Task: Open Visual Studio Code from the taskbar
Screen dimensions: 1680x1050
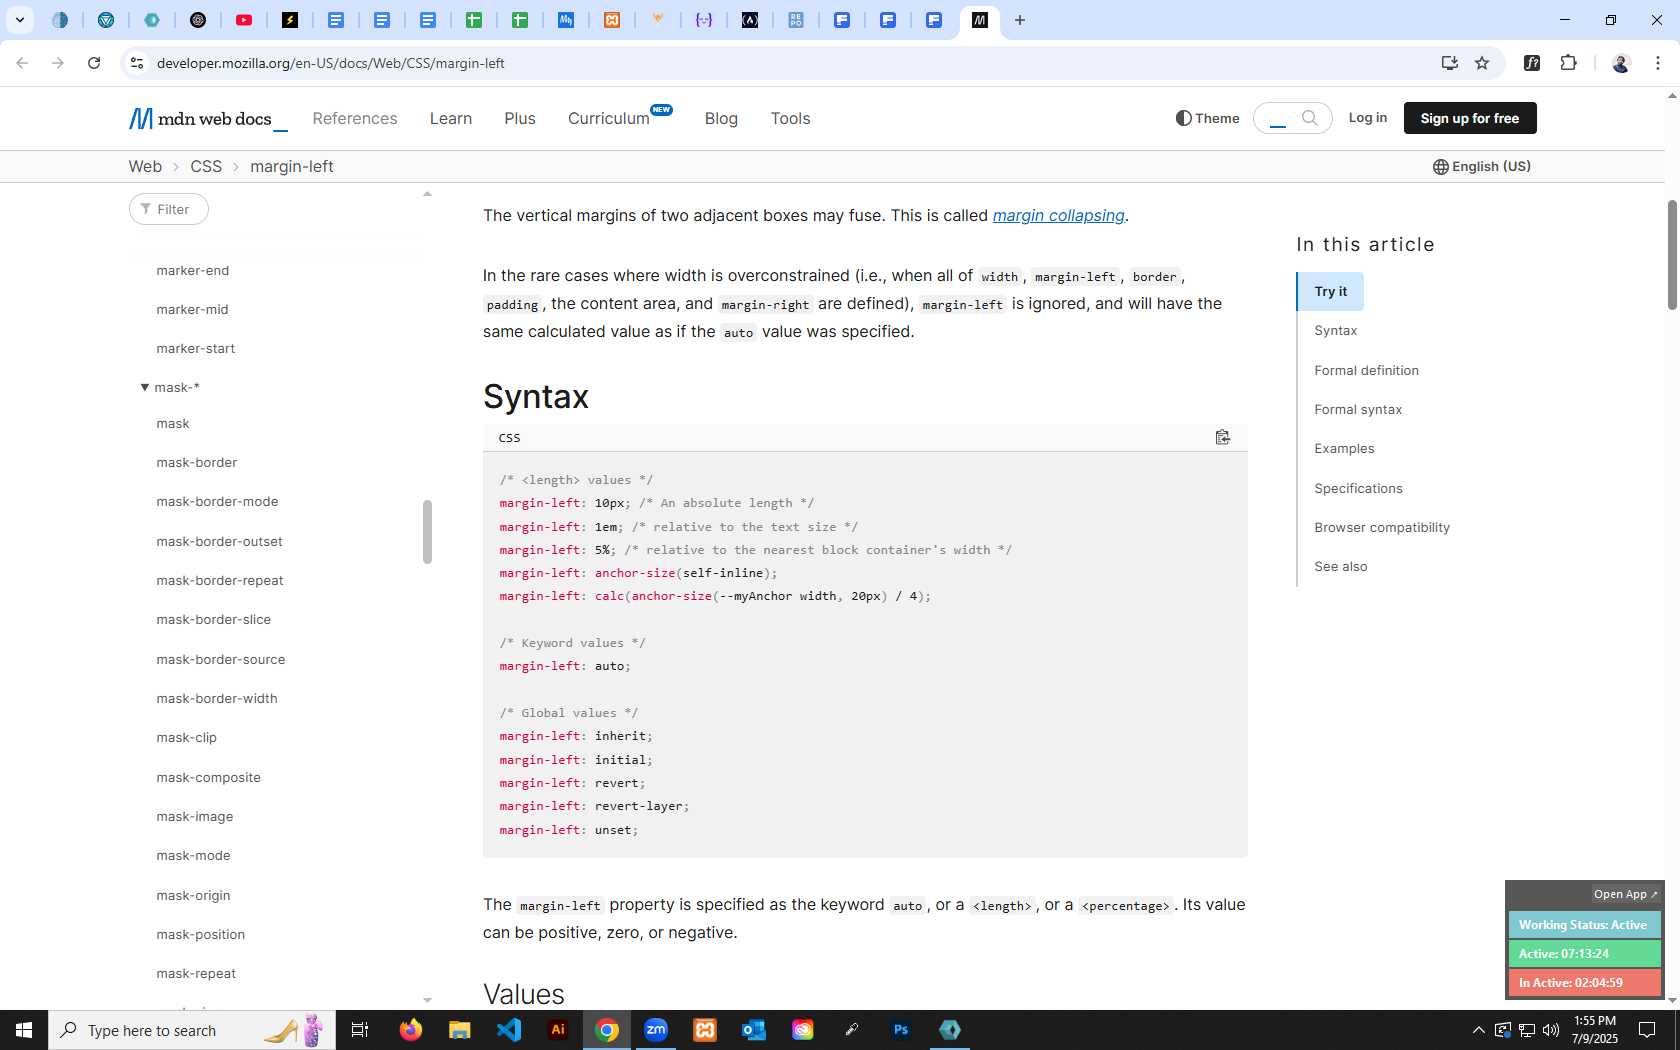Action: click(x=509, y=1030)
